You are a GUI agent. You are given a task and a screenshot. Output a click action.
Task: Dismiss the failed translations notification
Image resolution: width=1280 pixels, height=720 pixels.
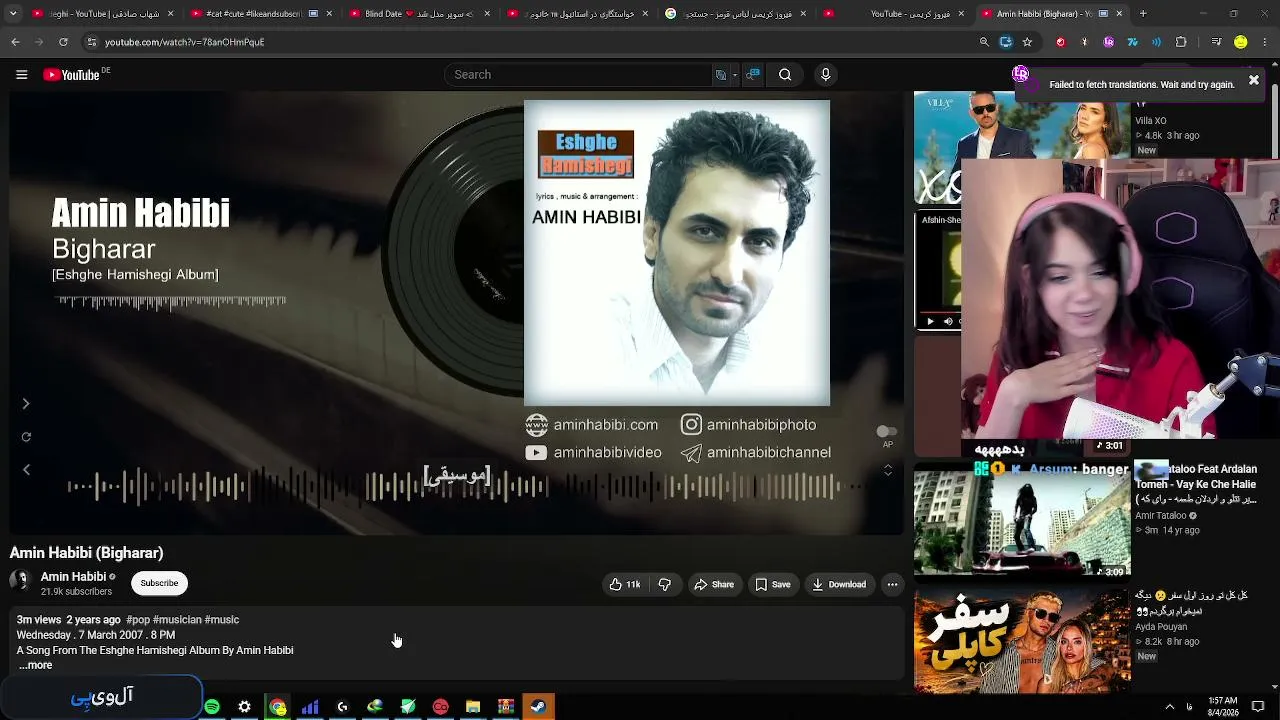tap(1253, 81)
